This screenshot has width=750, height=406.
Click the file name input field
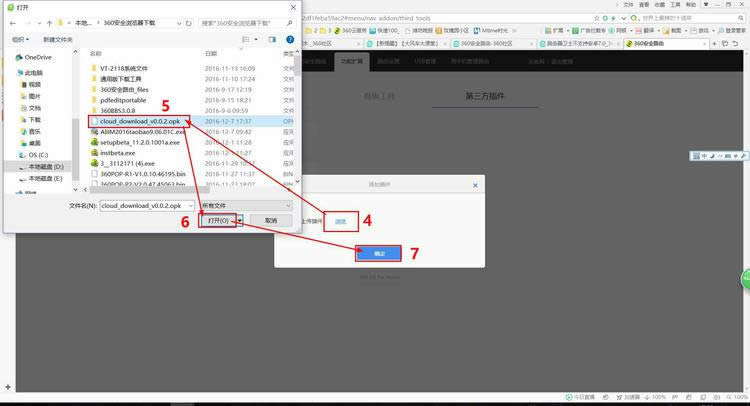click(x=147, y=206)
